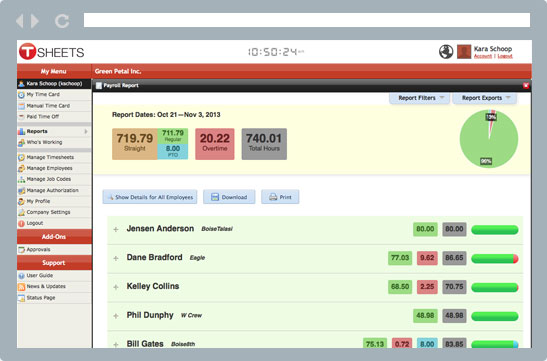Click the browser forward arrow
This screenshot has width=547, height=361.
(x=35, y=21)
